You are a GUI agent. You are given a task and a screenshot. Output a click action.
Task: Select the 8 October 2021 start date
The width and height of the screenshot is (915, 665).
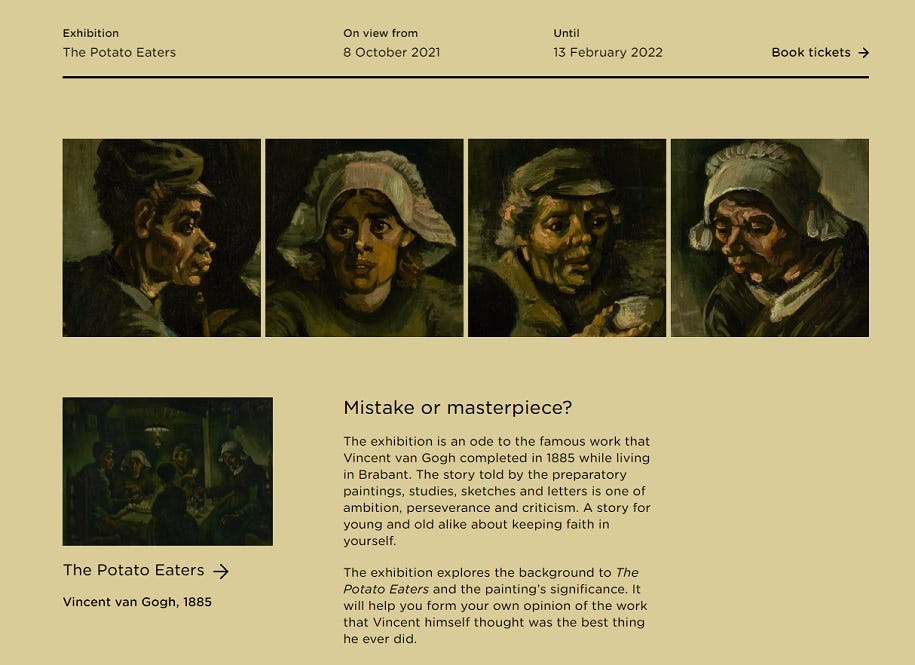pos(391,53)
